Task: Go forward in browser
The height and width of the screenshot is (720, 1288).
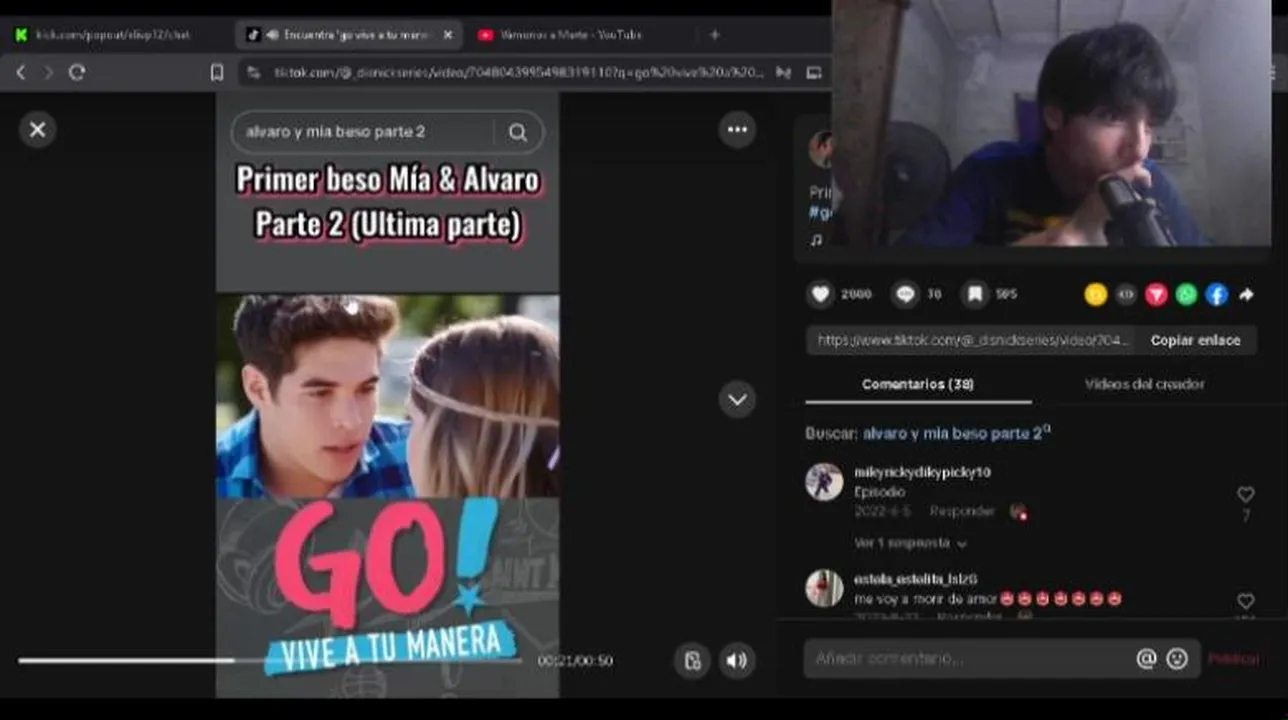Action: [48, 72]
